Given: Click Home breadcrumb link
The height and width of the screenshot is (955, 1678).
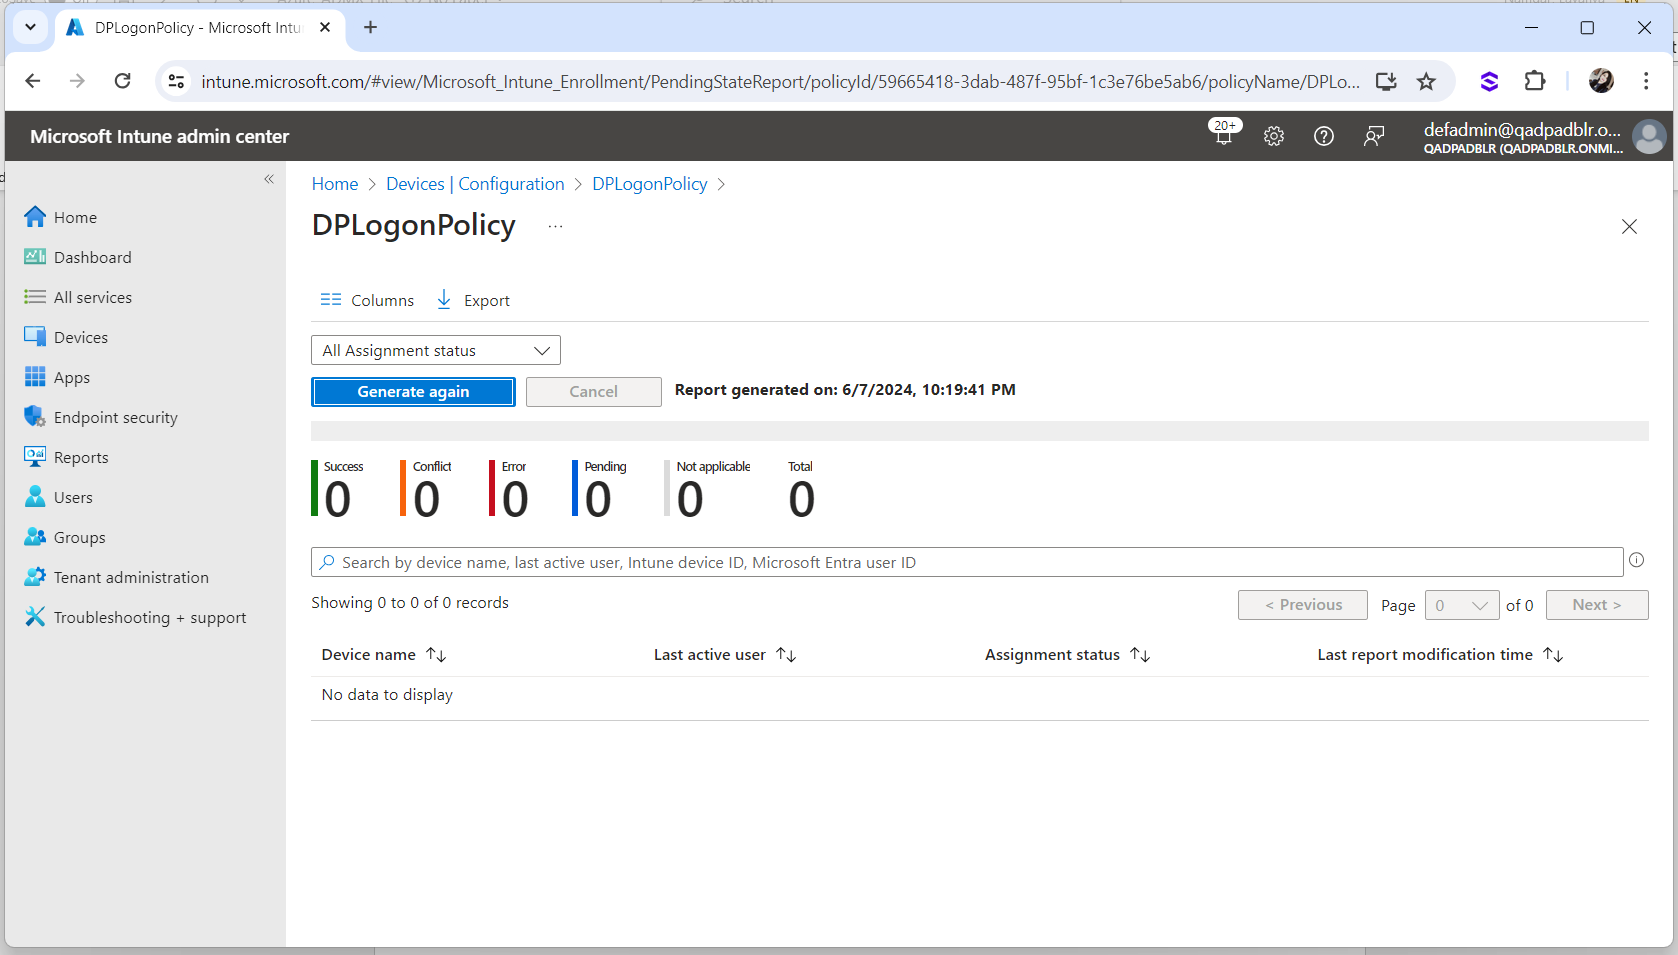Looking at the screenshot, I should tap(335, 184).
